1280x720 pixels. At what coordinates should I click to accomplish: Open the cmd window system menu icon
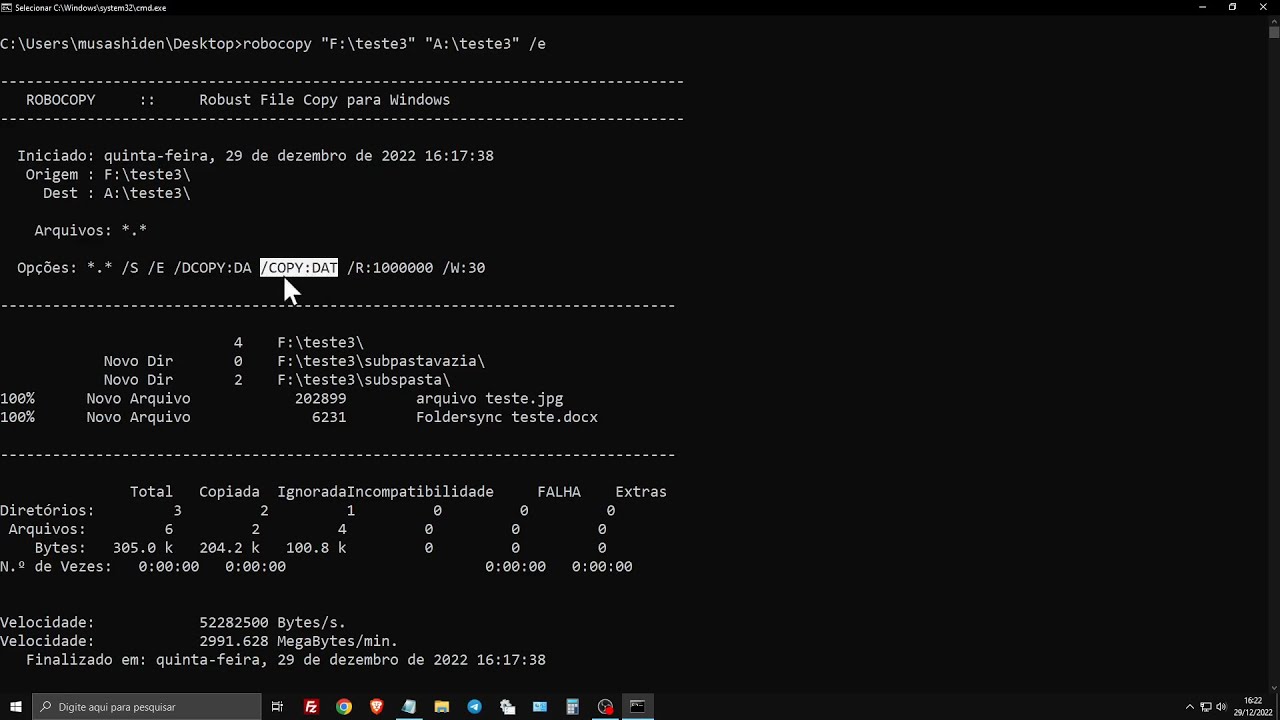[x=6, y=7]
